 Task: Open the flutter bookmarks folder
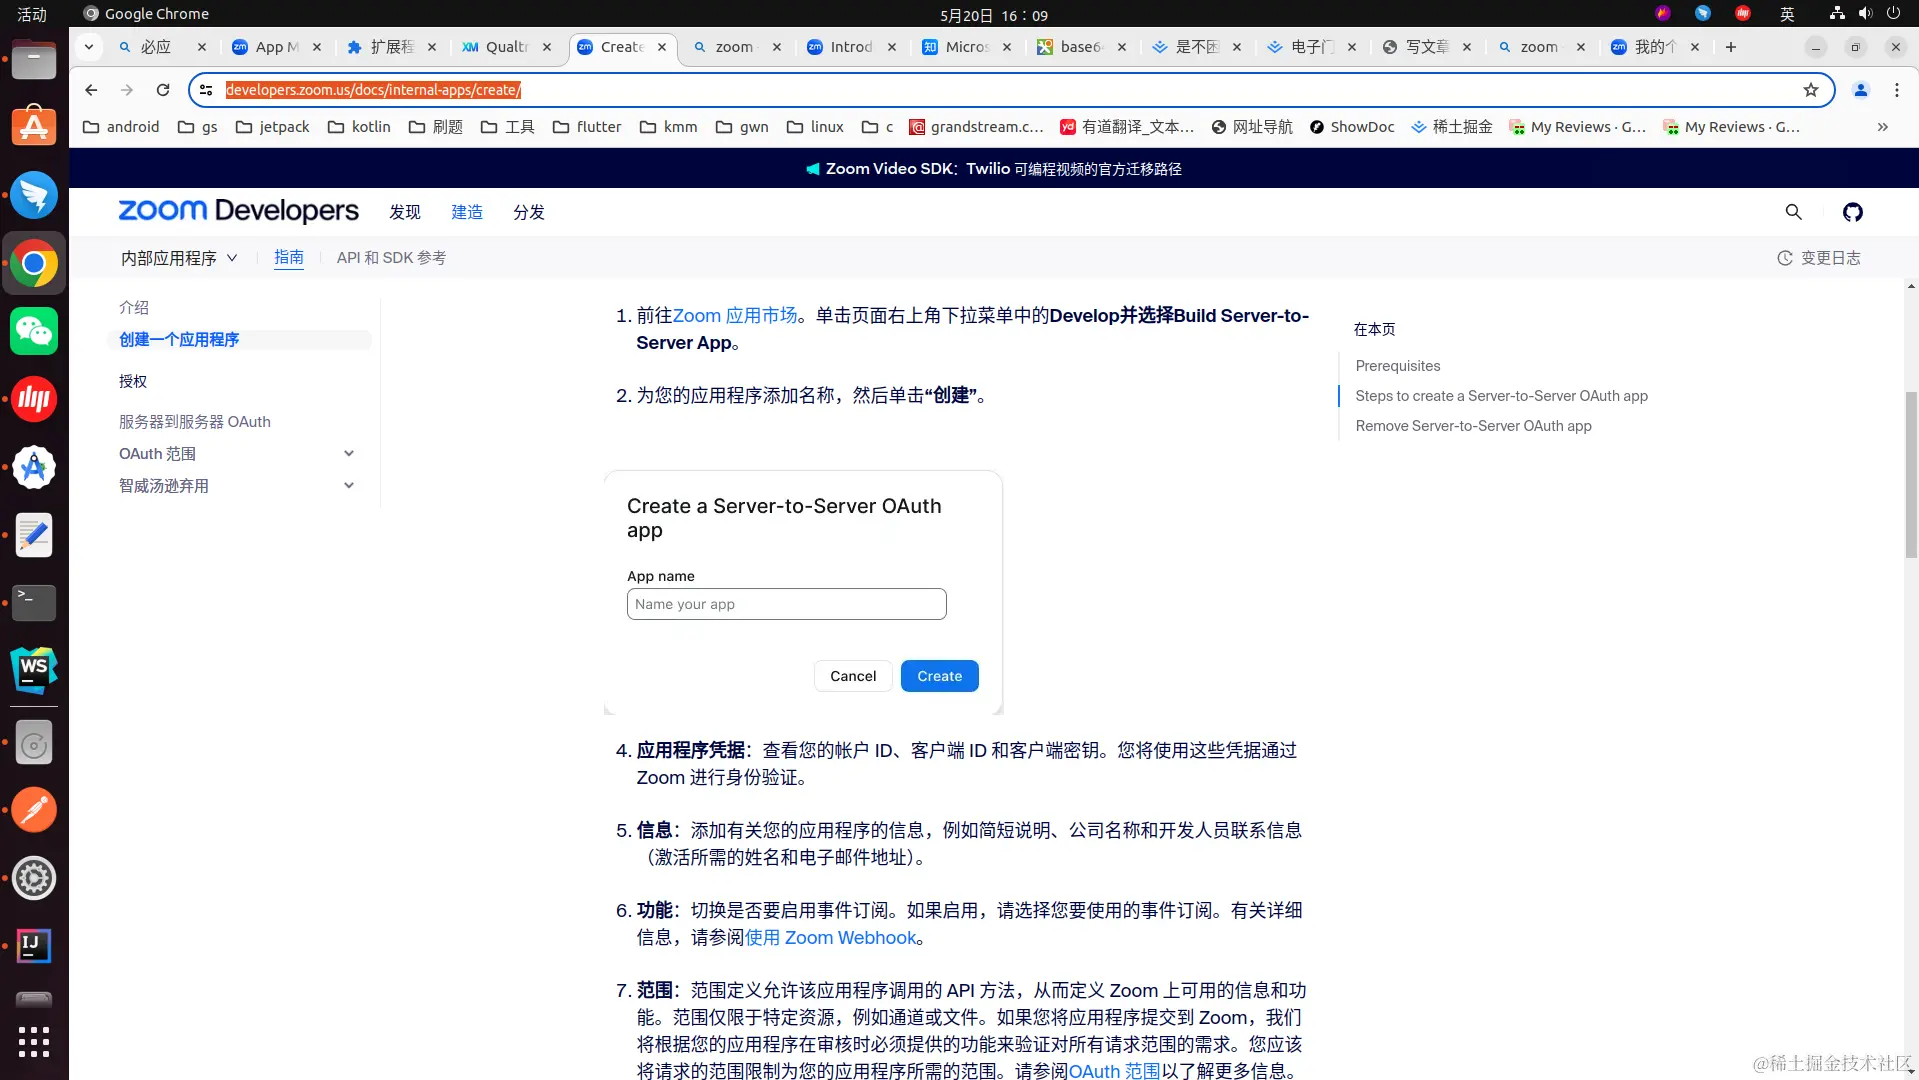(587, 127)
